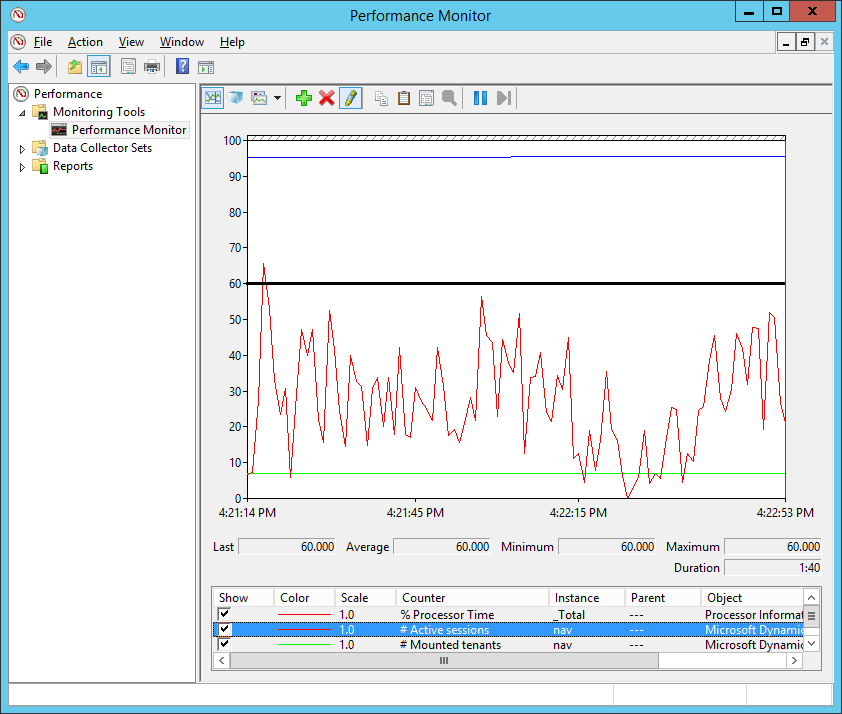
Task: Click the counter list horizontal scrollbar
Action: (x=442, y=661)
